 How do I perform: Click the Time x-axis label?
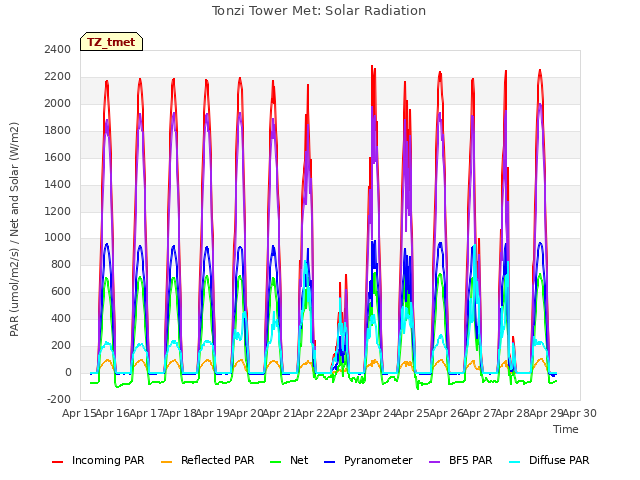click(566, 429)
